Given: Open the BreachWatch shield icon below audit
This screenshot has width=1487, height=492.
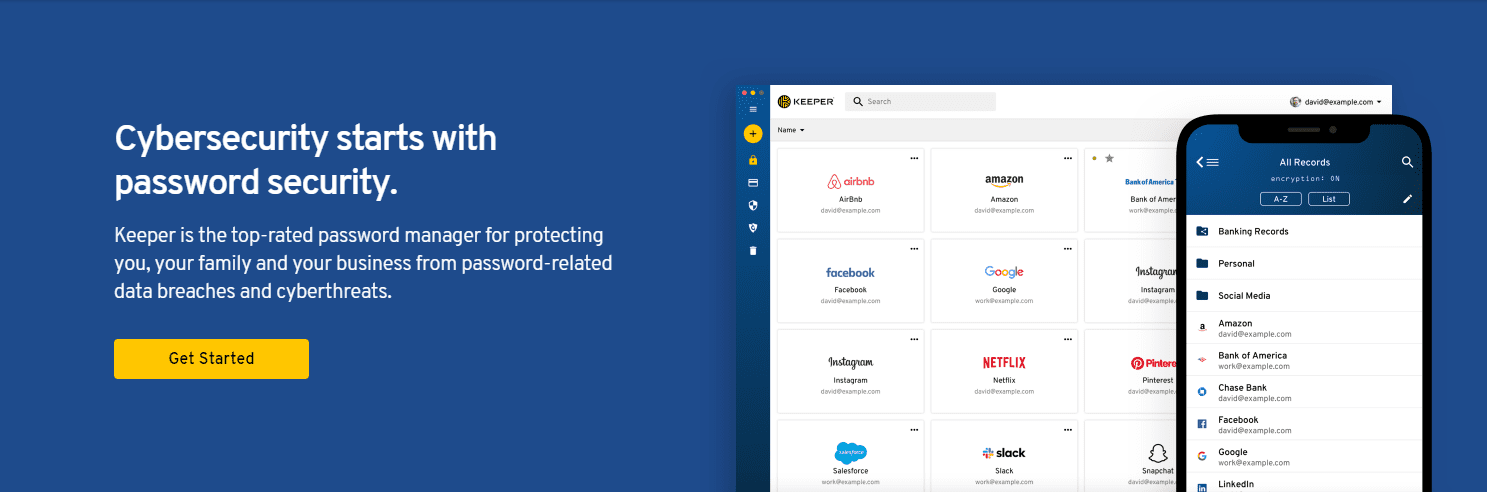Looking at the screenshot, I should [x=753, y=228].
